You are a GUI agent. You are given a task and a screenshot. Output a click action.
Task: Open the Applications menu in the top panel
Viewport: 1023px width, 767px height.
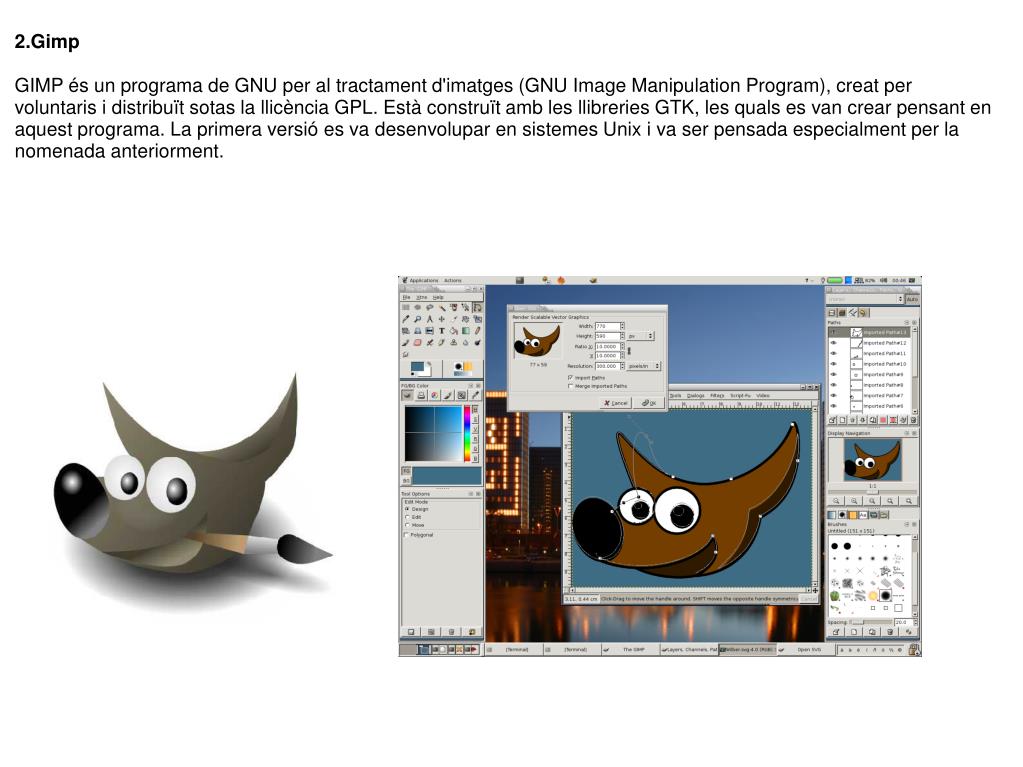423,280
